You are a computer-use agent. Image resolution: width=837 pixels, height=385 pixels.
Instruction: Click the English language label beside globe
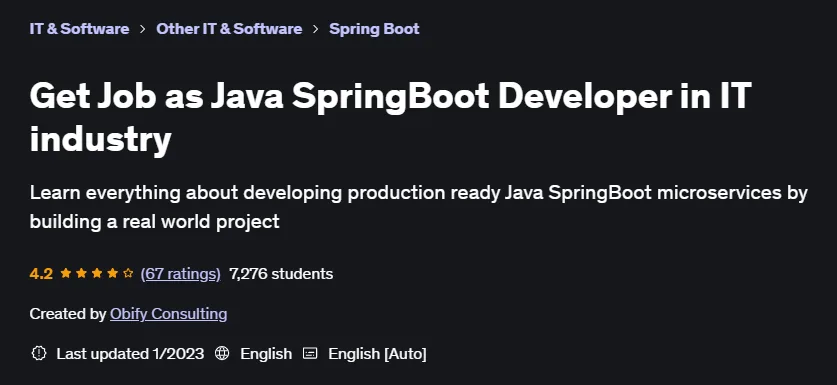[x=266, y=353]
